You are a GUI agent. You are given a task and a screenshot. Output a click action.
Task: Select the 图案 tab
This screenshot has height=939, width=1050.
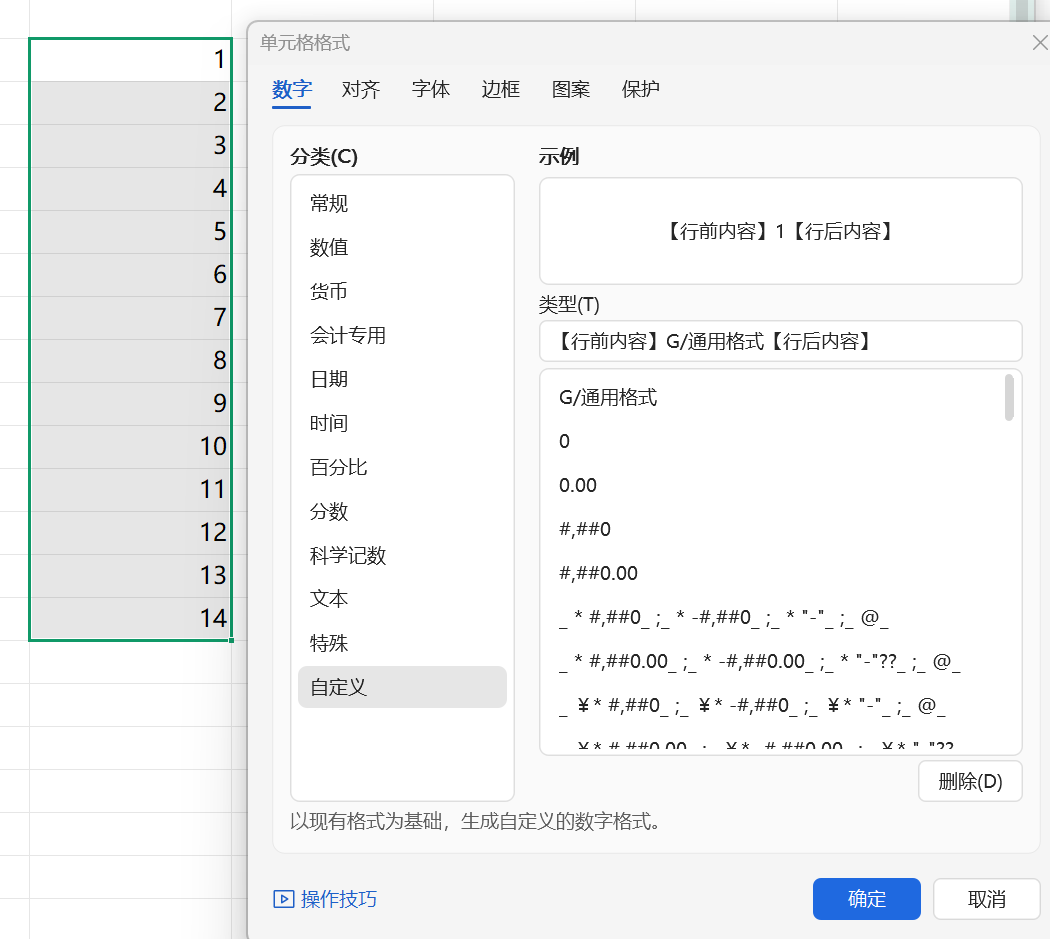tap(571, 89)
